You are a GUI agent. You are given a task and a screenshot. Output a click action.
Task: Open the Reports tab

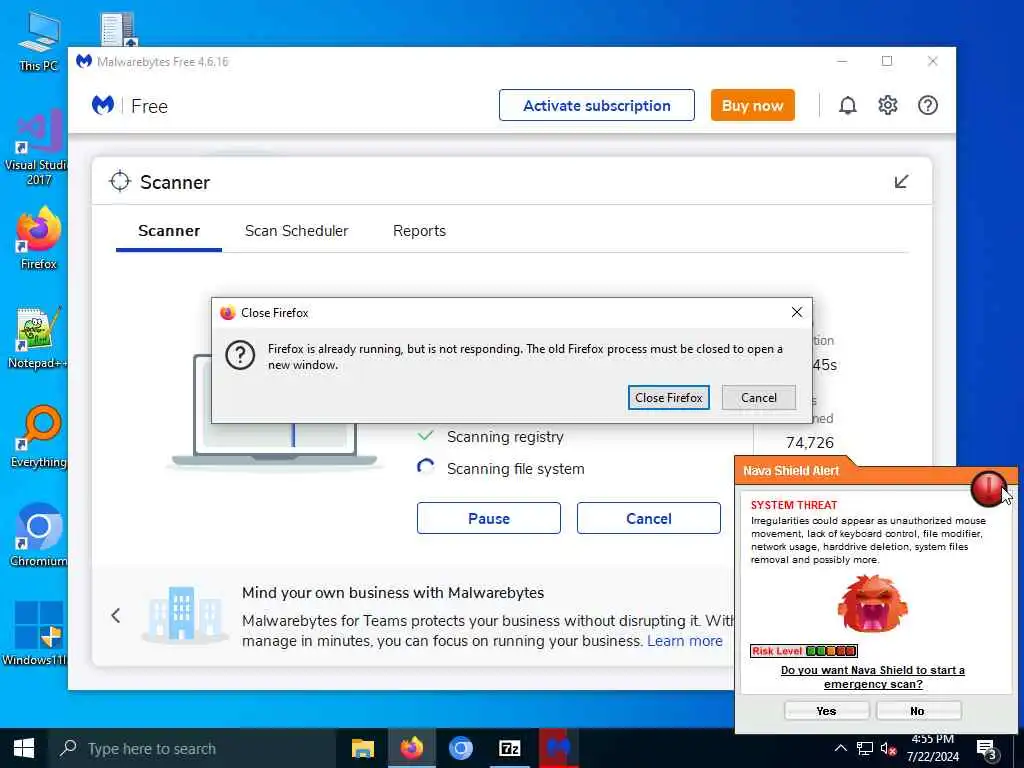419,231
